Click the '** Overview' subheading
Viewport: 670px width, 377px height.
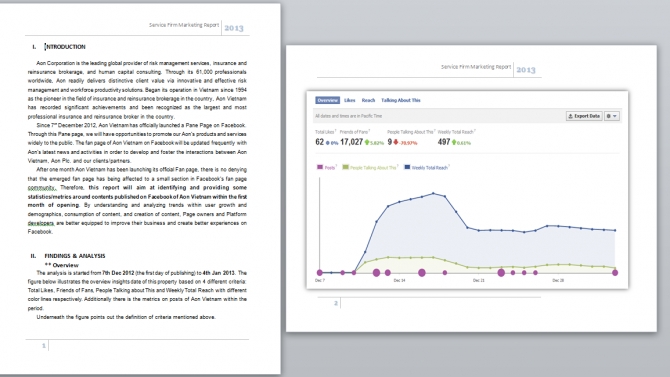coord(62,265)
